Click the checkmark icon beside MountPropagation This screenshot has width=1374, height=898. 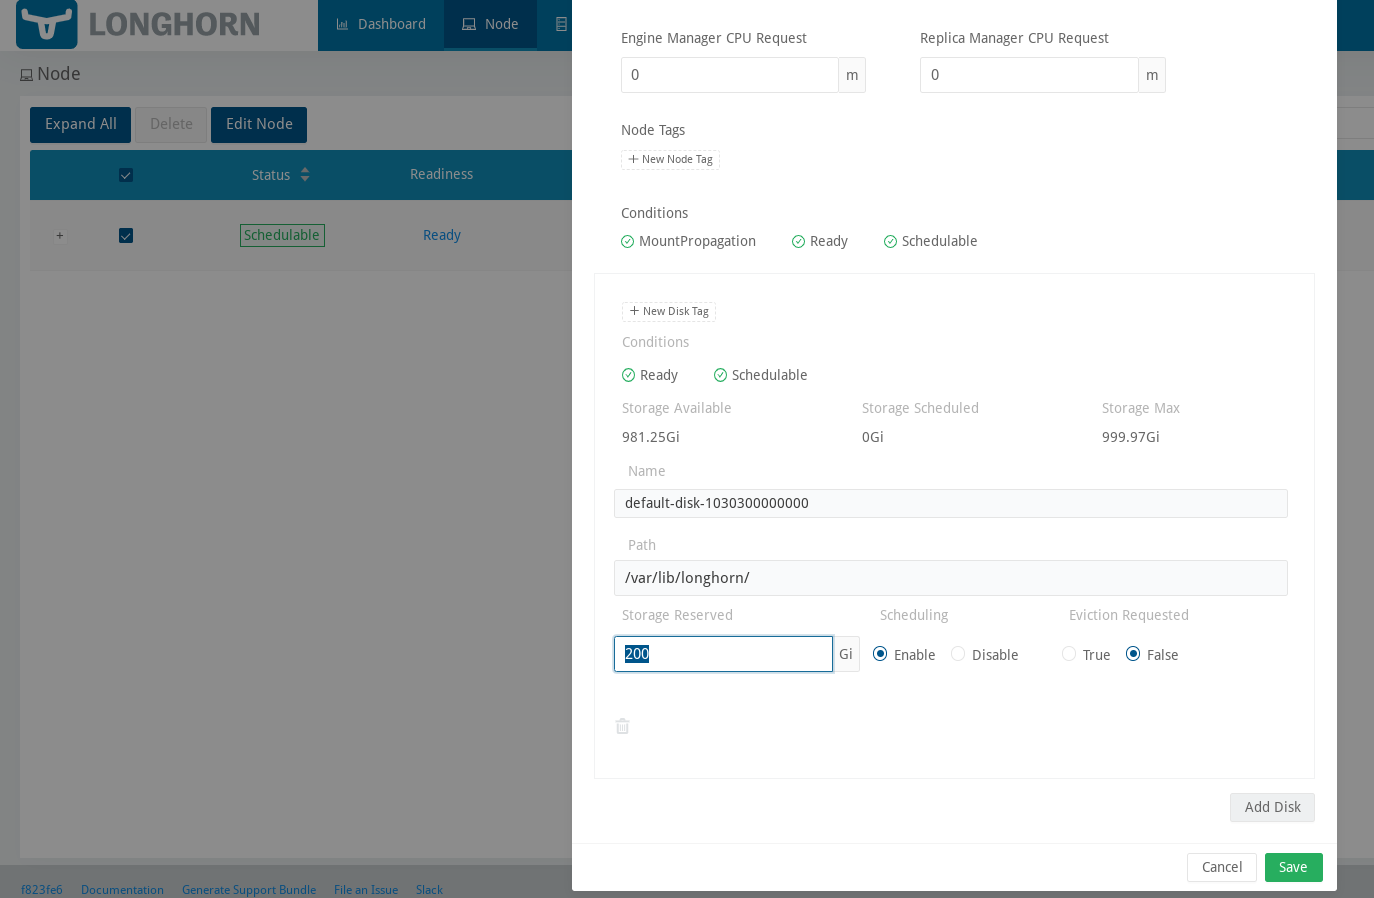627,241
